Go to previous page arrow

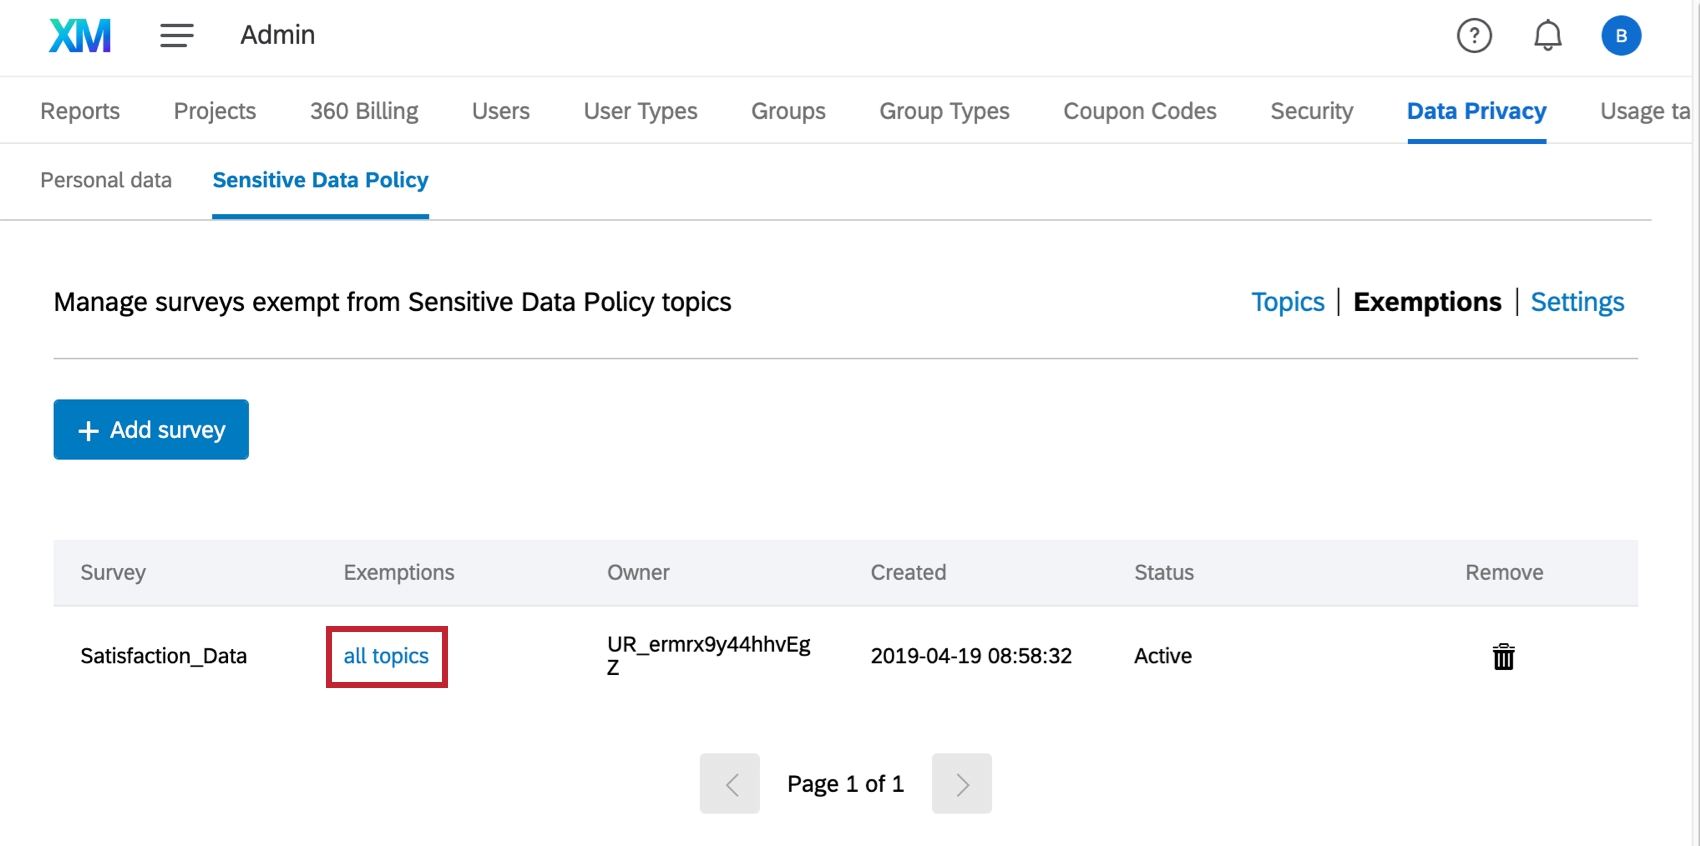730,784
